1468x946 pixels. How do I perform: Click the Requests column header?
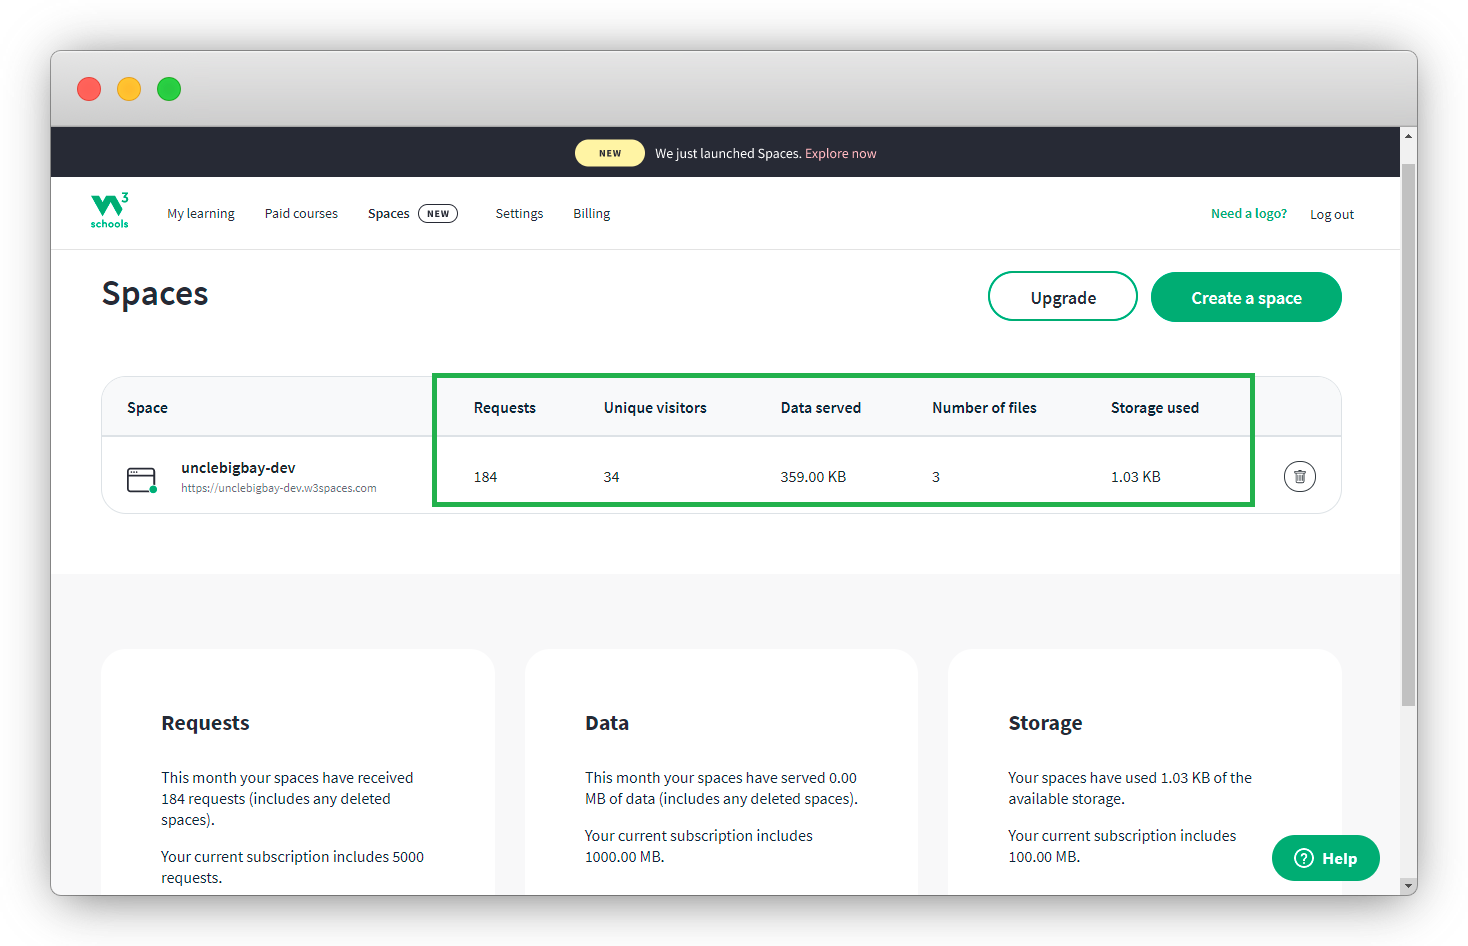[x=505, y=408]
